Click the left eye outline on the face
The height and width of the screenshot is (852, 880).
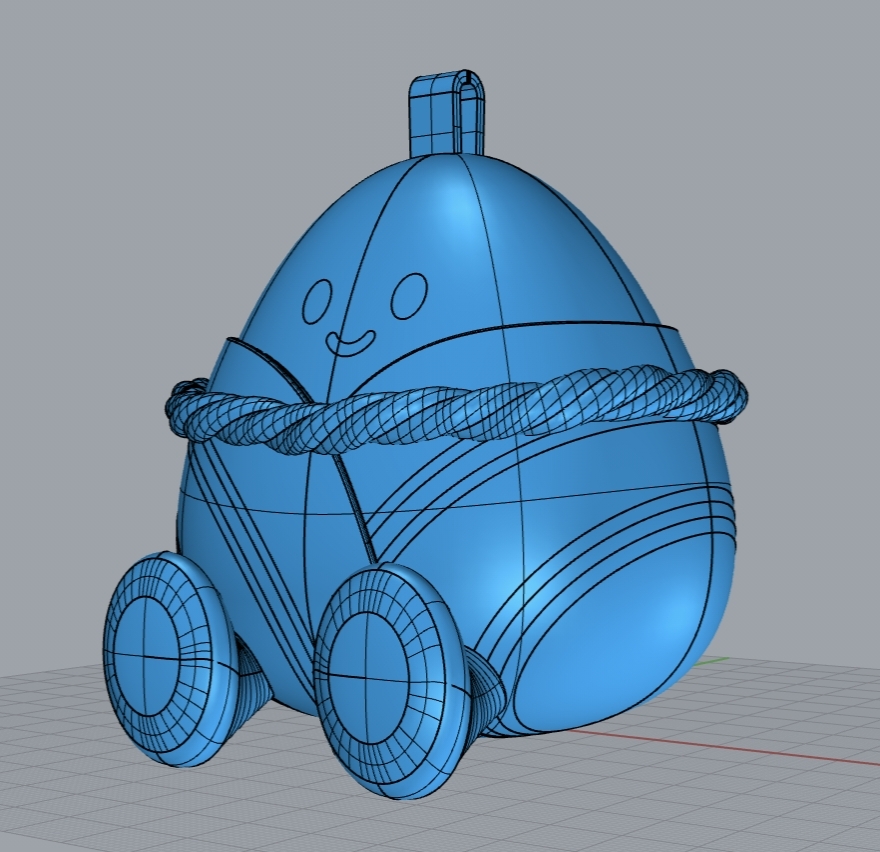[x=318, y=301]
